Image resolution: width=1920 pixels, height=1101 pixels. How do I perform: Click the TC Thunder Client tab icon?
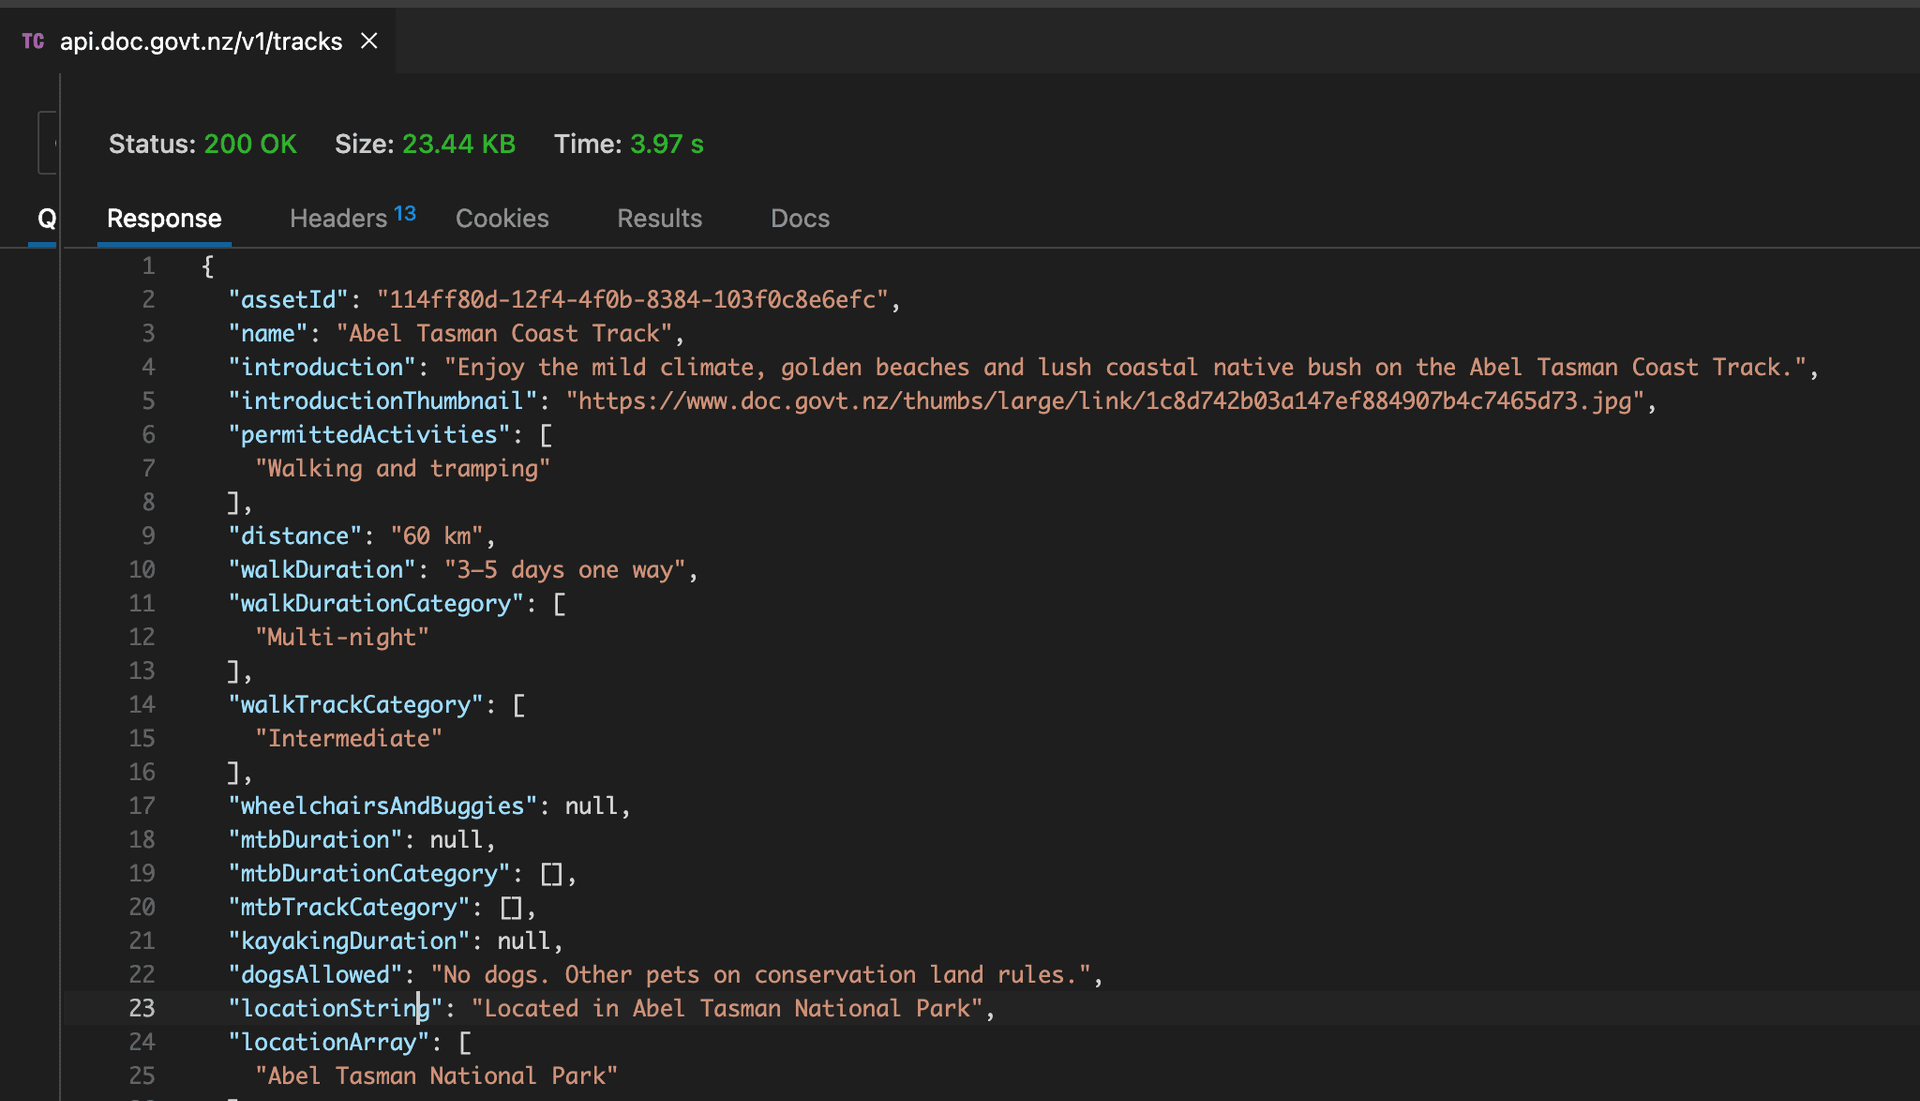[33, 41]
